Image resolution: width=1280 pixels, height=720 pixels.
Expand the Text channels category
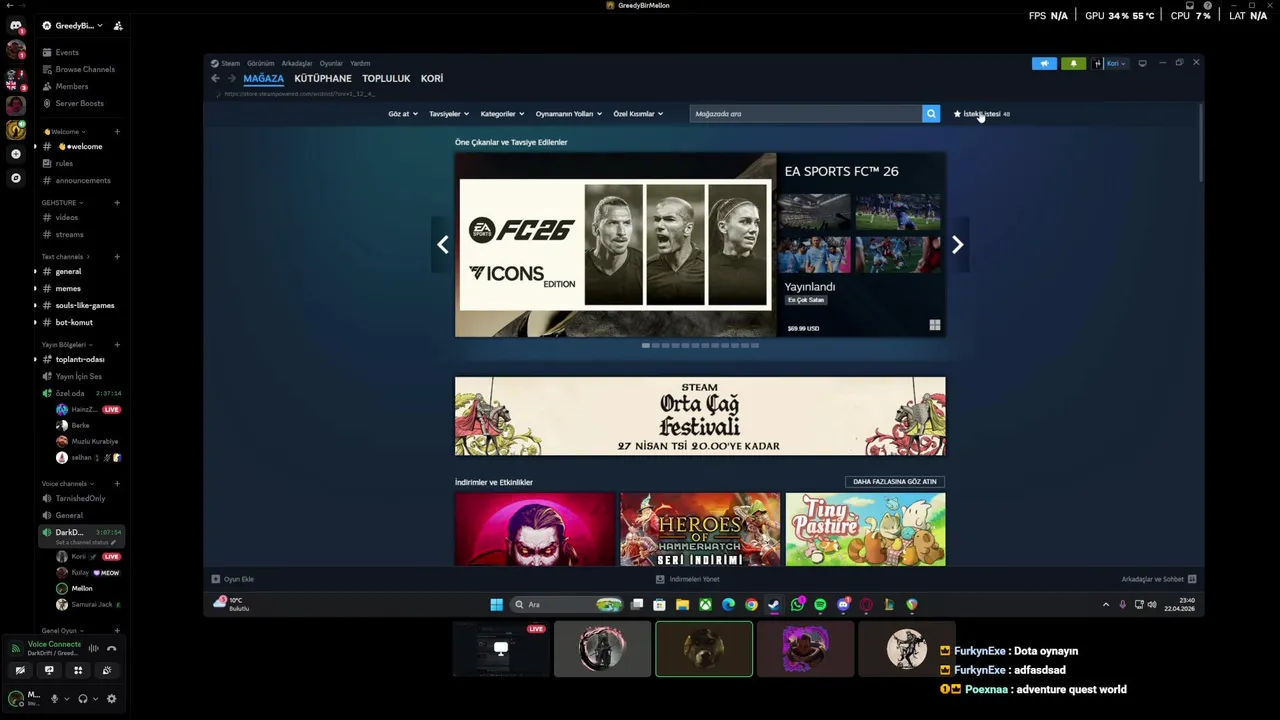tap(65, 257)
